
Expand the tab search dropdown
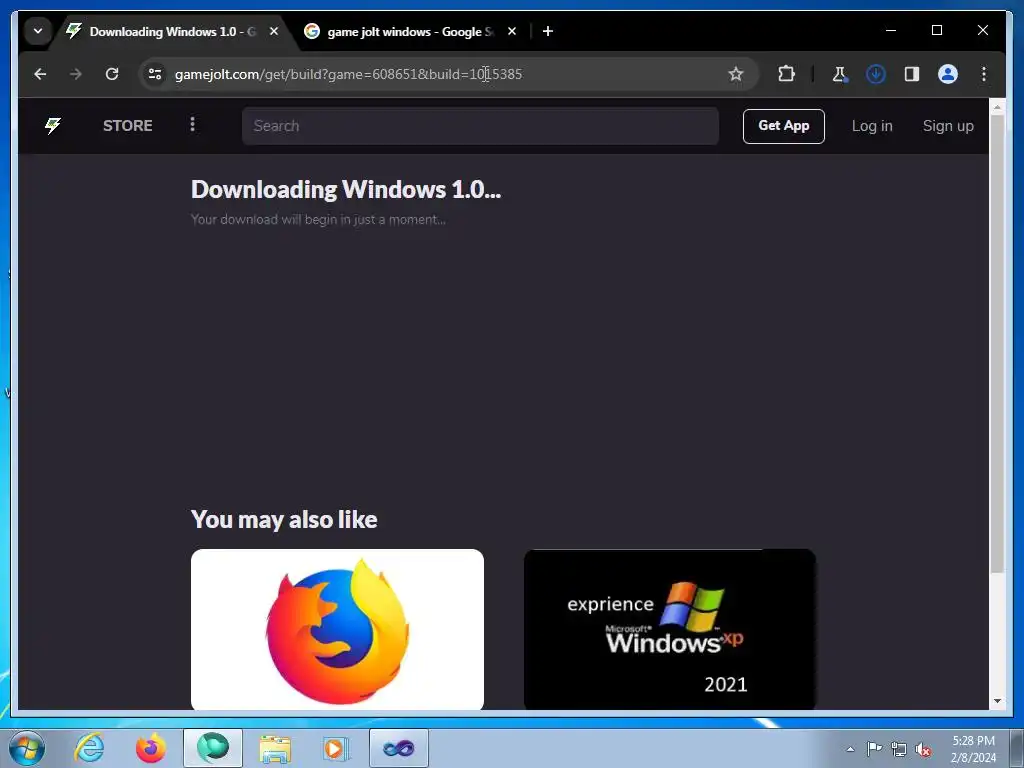[38, 31]
